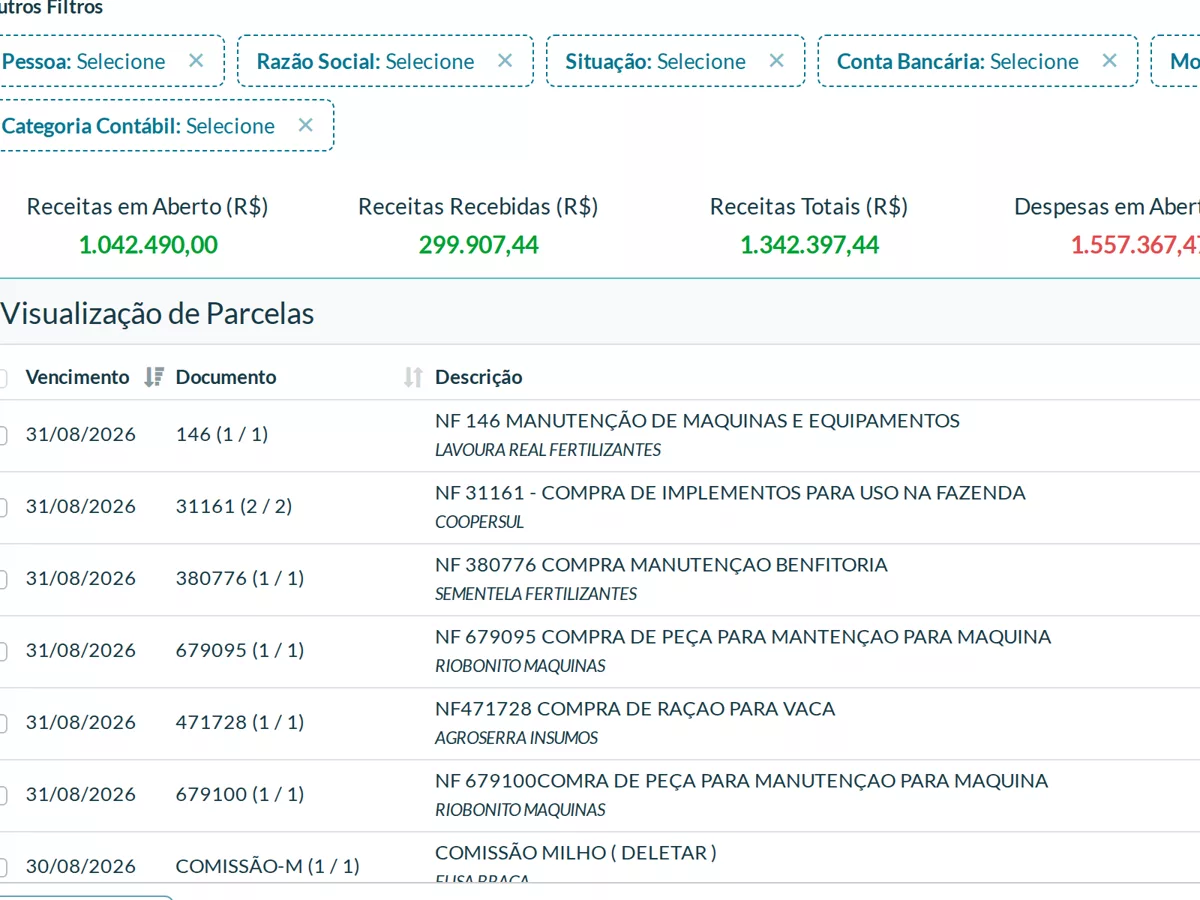Viewport: 1200px width, 900px height.
Task: Click the 30/08/2026 due date cell
Action: [81, 866]
